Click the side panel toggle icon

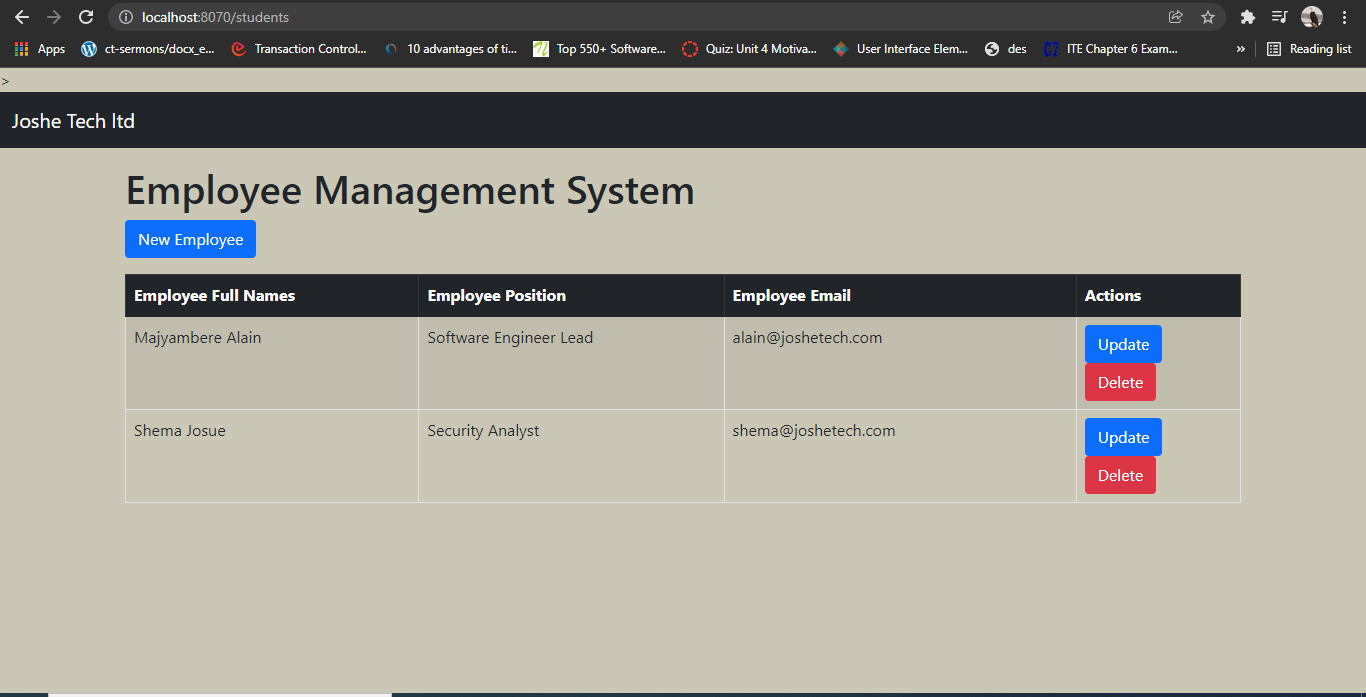(1279, 17)
